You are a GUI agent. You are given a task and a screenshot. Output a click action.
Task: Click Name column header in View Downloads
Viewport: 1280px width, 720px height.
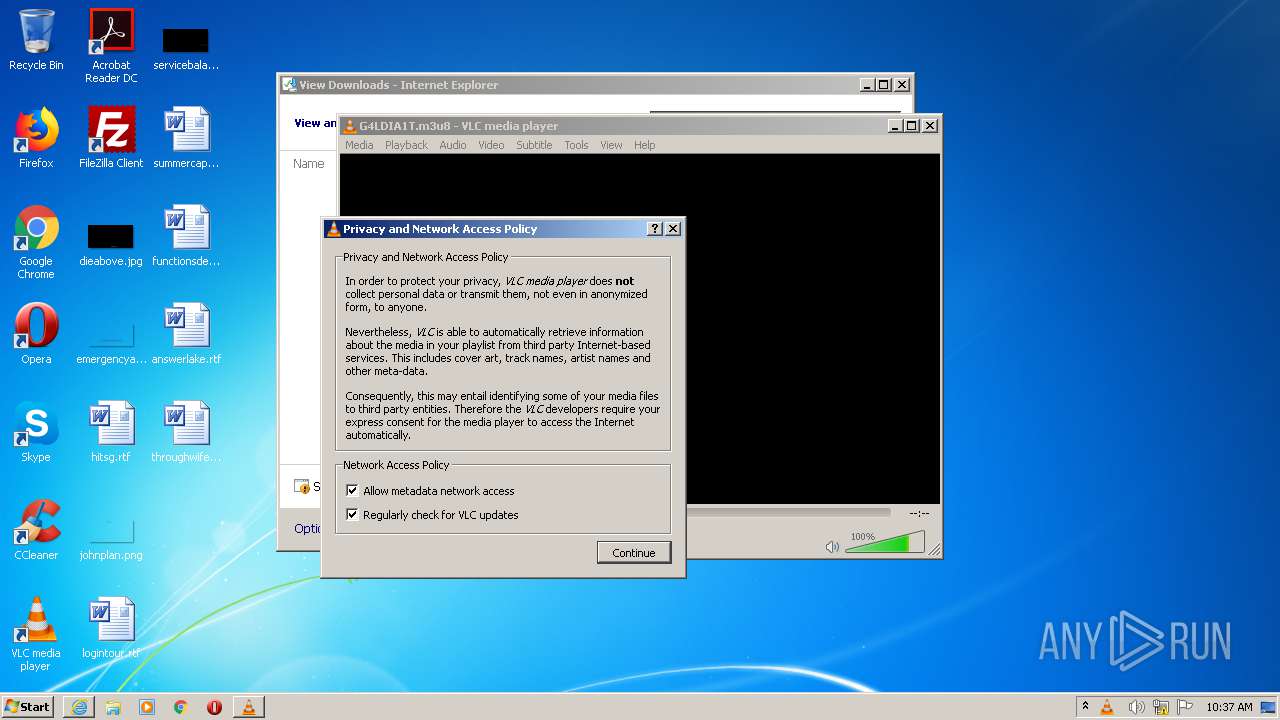point(308,164)
